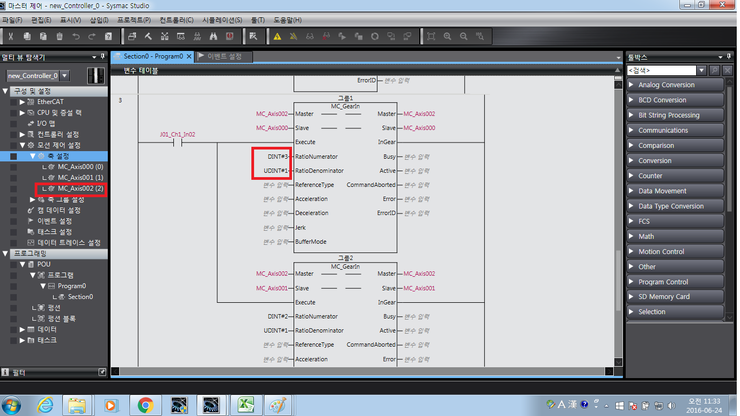Open Google Chrome from the taskbar

145,405
